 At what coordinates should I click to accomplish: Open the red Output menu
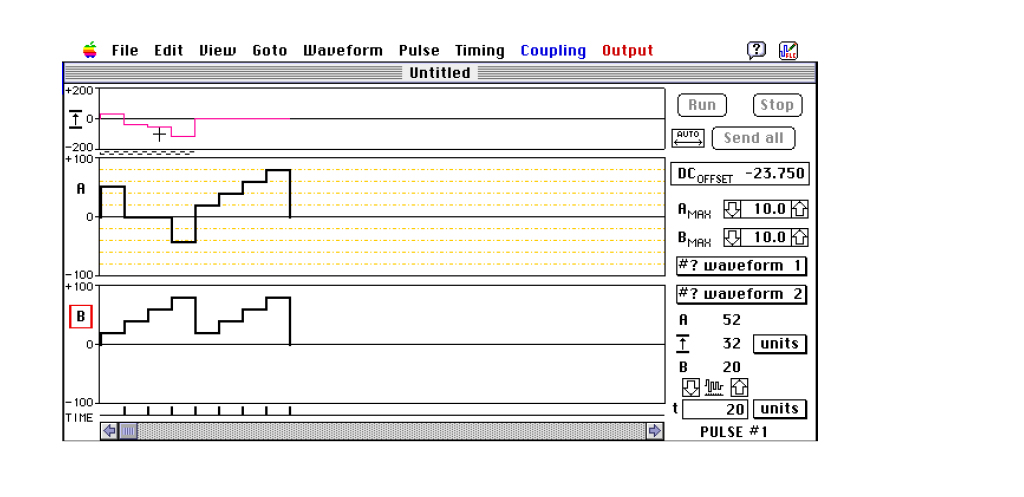628,50
